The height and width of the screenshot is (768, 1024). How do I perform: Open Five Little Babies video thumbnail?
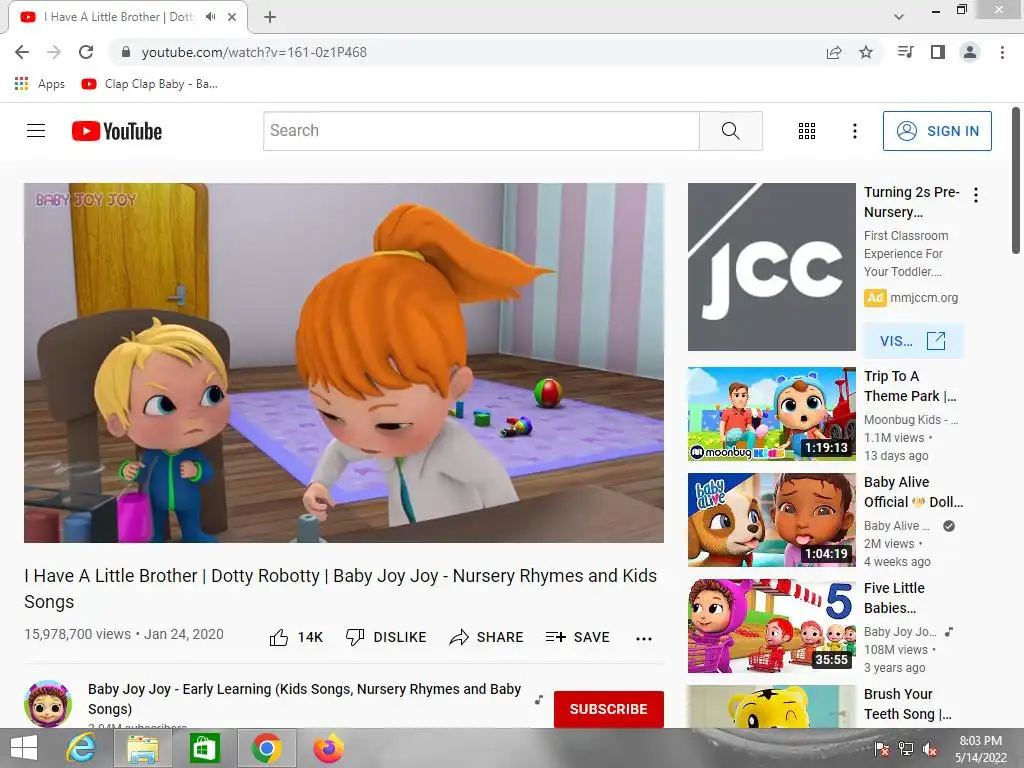click(x=771, y=626)
